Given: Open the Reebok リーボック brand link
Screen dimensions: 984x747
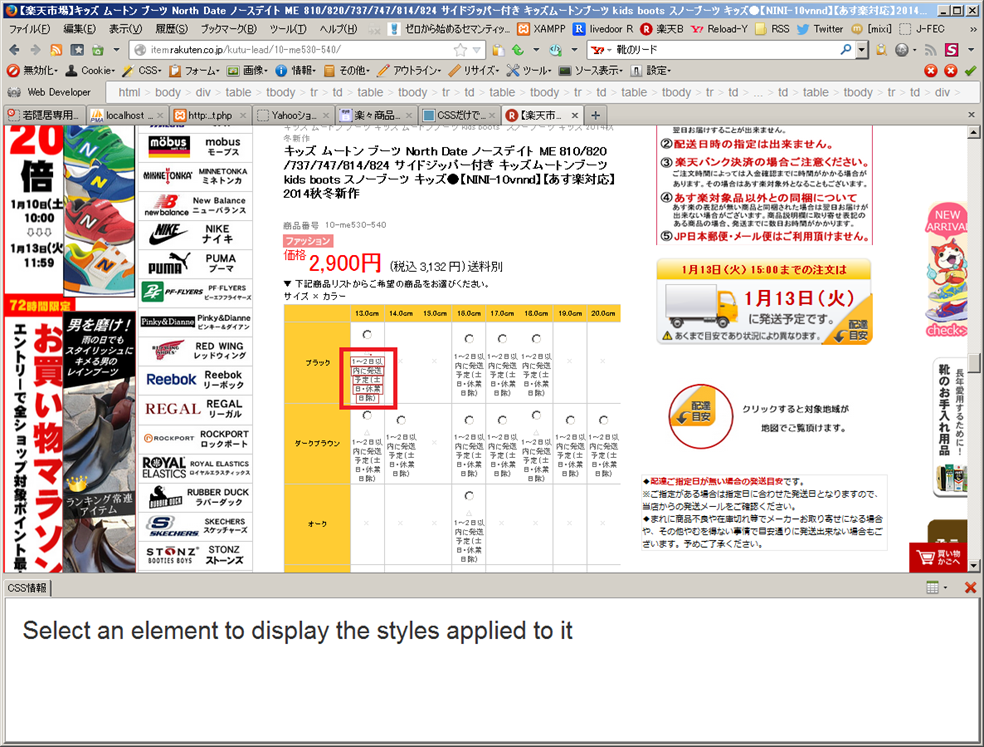Looking at the screenshot, I should point(196,380).
